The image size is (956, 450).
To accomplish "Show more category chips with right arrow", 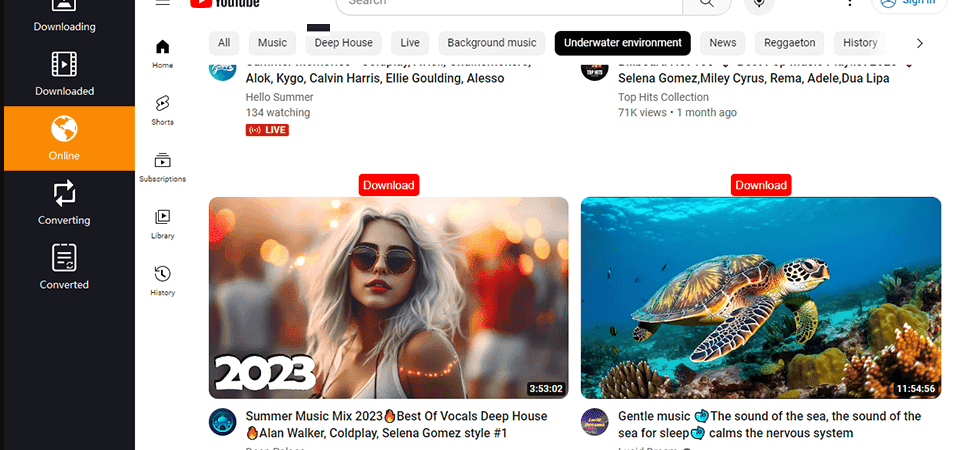I will click(x=920, y=43).
